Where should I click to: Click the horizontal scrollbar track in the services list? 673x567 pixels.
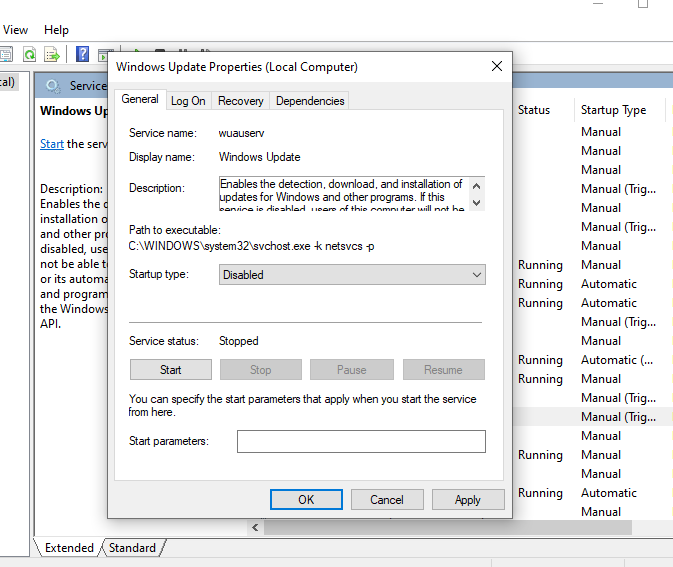click(446, 528)
